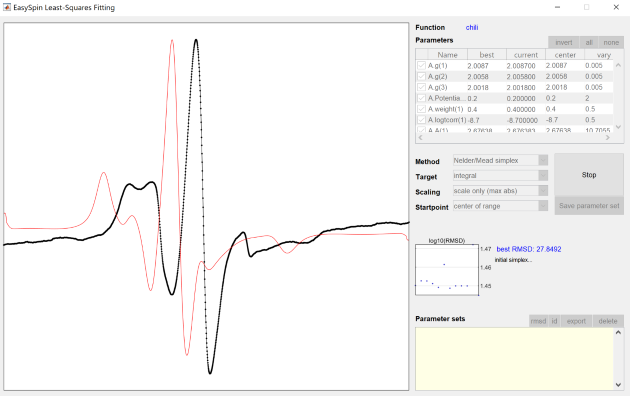The width and height of the screenshot is (630, 396).
Task: Click the invert selection button
Action: click(564, 43)
